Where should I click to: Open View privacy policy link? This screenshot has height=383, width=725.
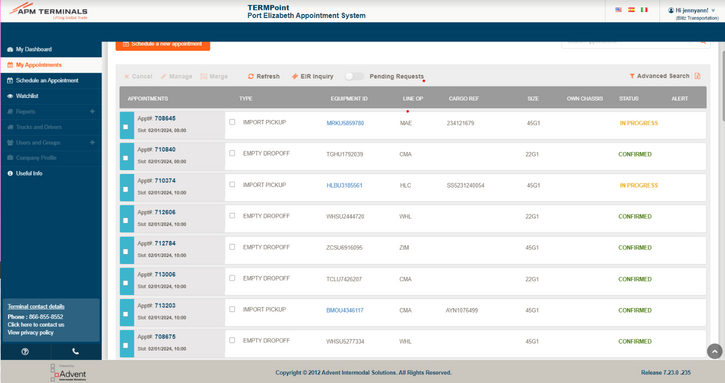31,333
